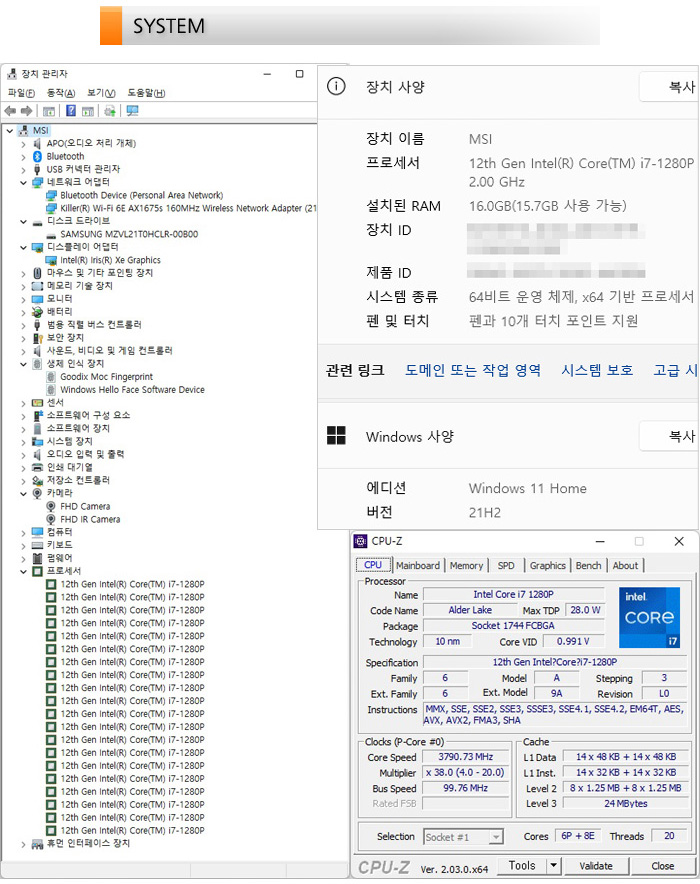
Task: Open the 시스템 보호 link
Action: [597, 370]
